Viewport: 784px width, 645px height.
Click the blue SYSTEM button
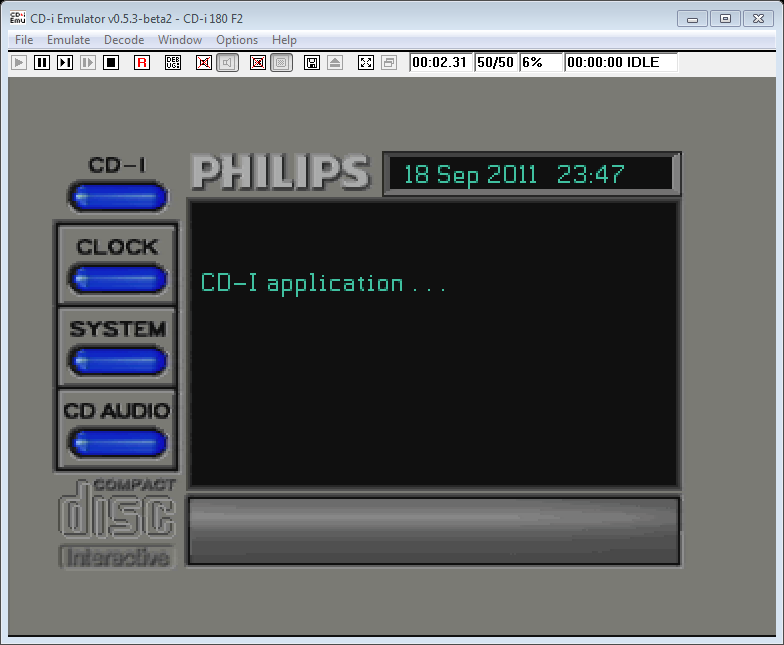[118, 360]
